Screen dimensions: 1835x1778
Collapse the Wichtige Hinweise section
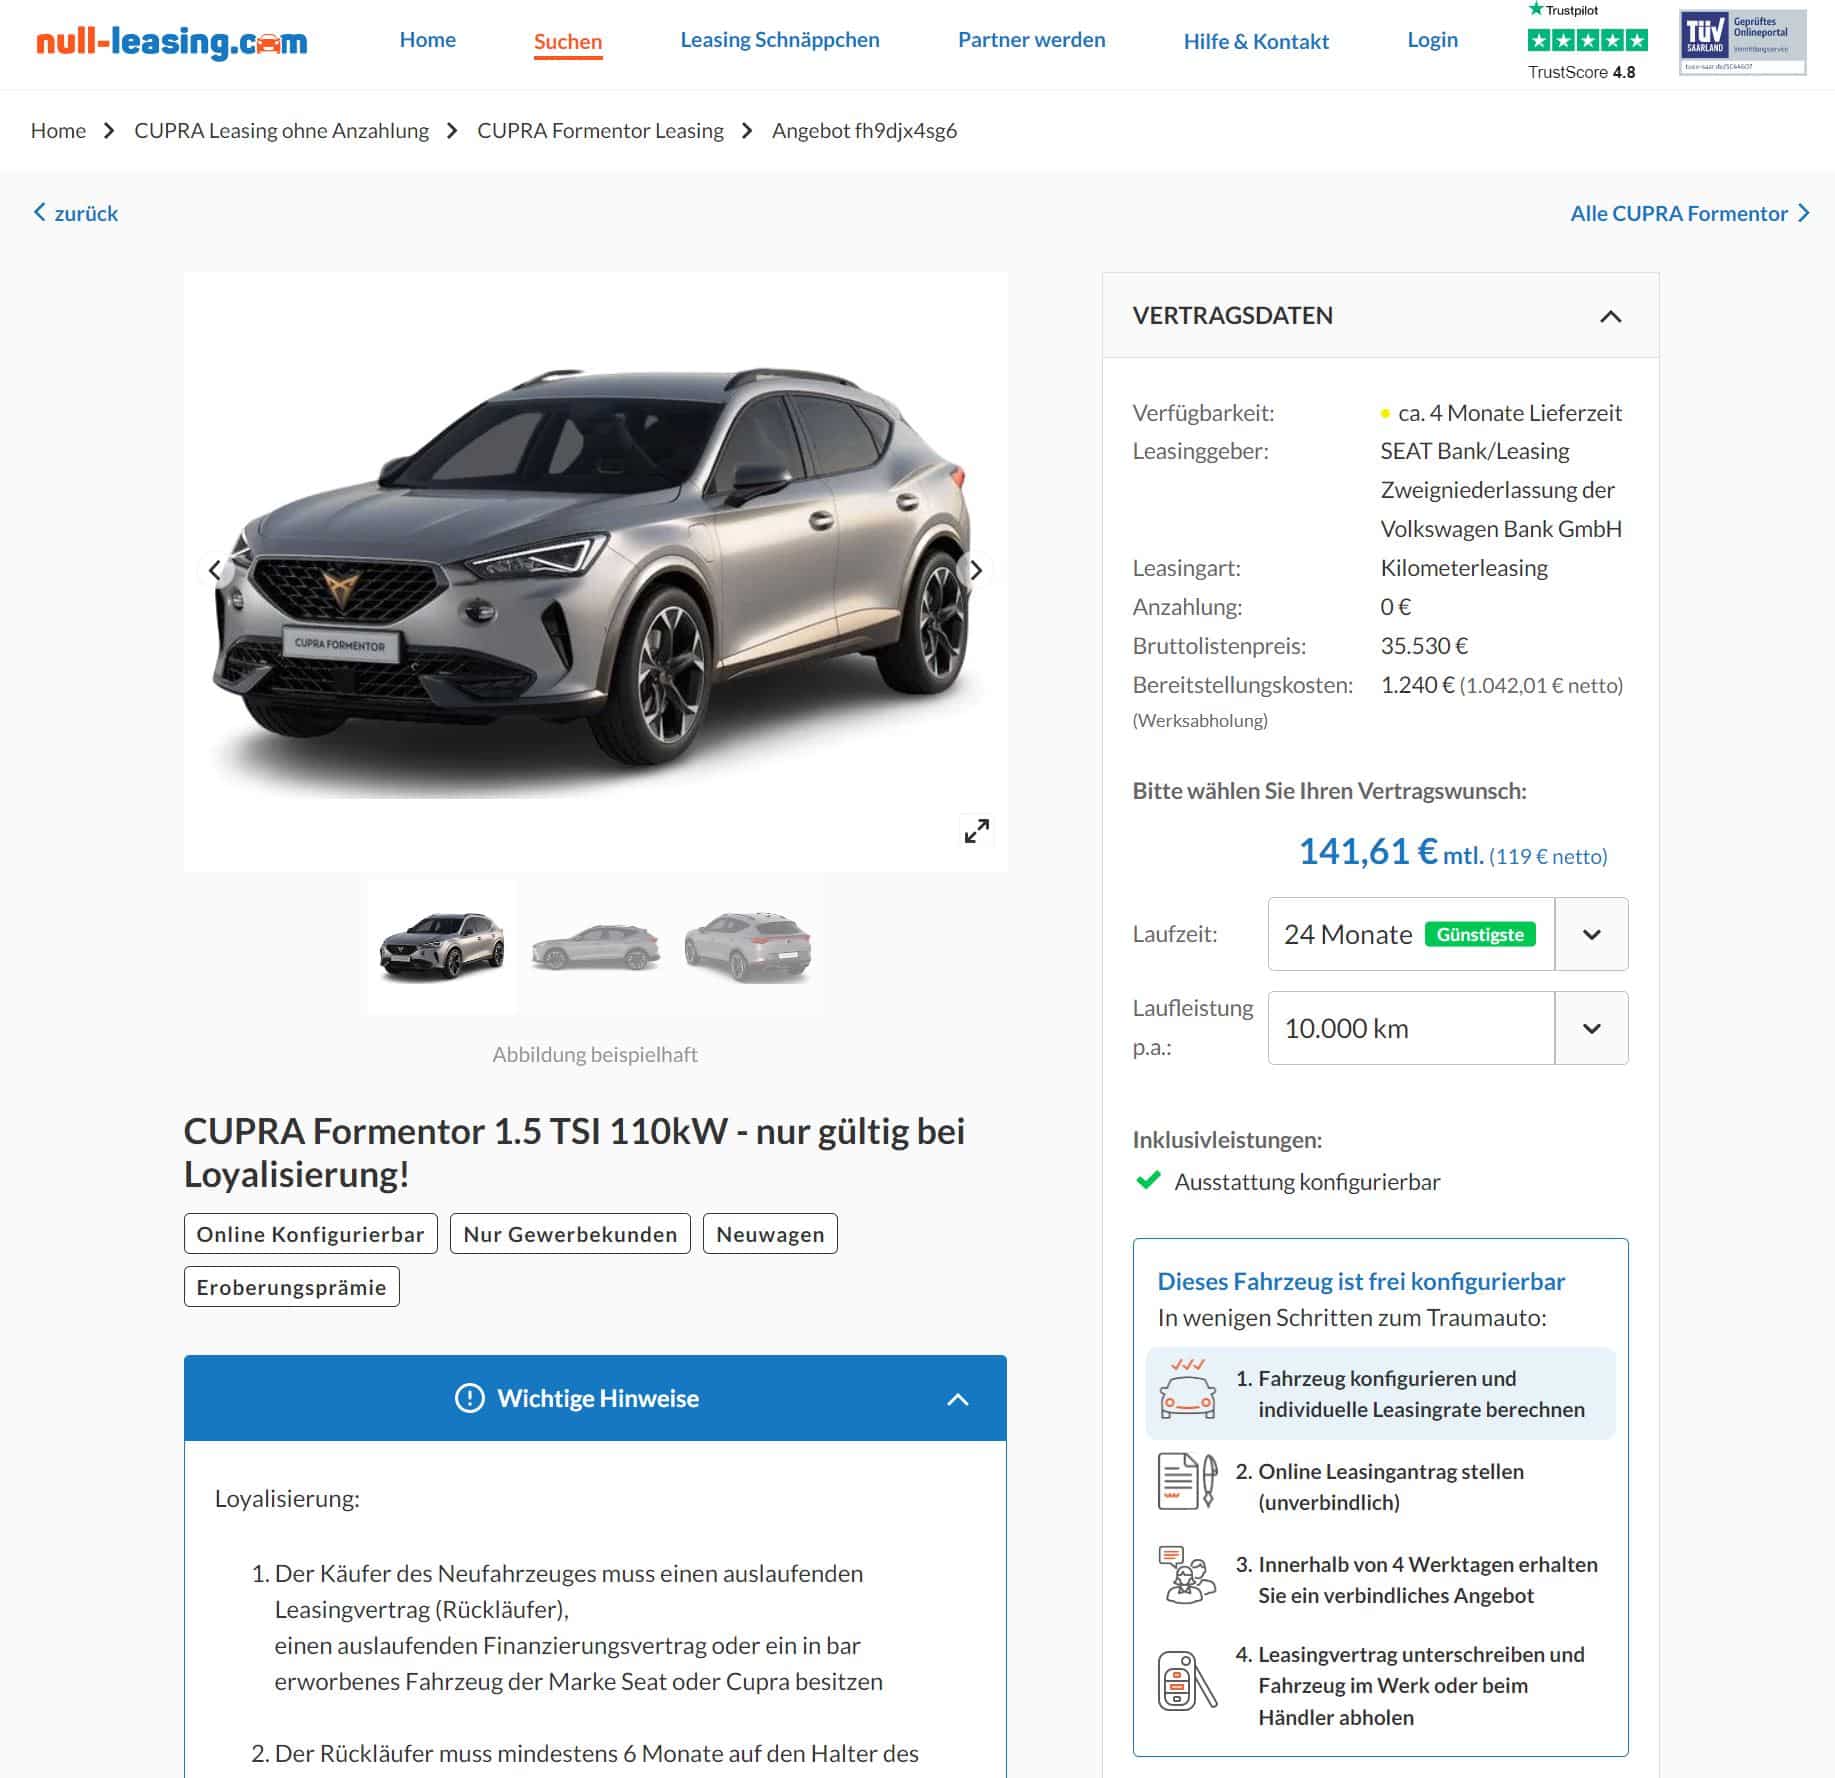[x=957, y=1399]
